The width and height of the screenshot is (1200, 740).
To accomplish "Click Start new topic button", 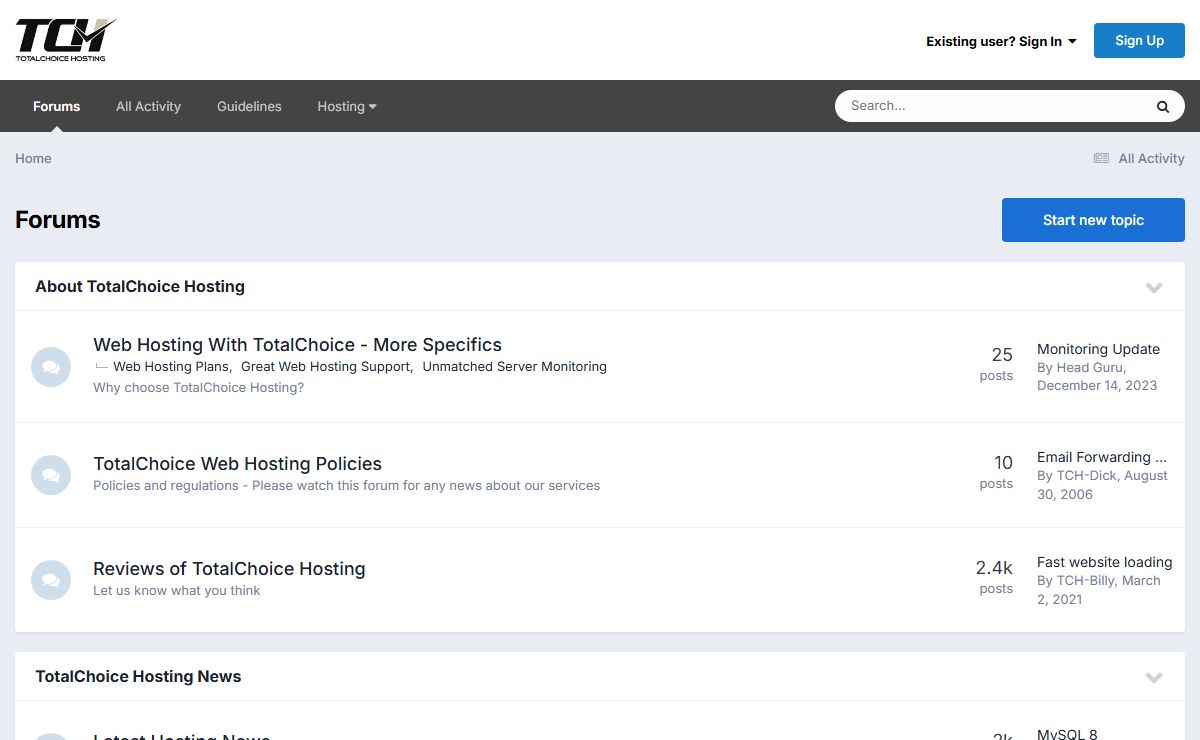I will tap(1093, 220).
